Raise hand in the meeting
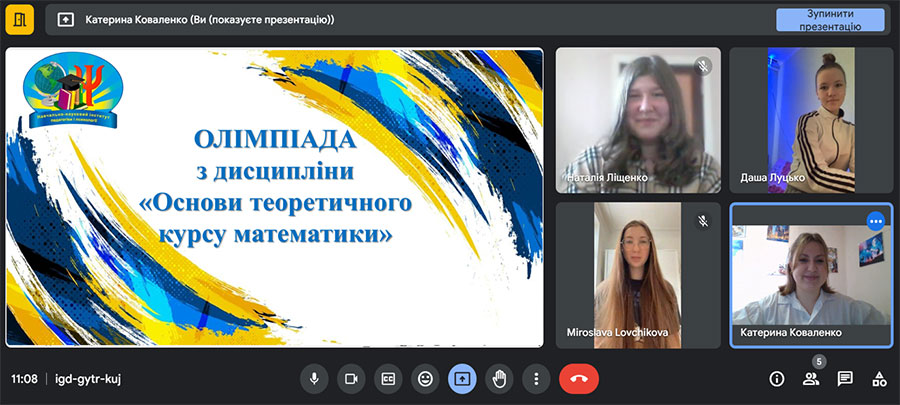The width and height of the screenshot is (900, 405). click(499, 379)
